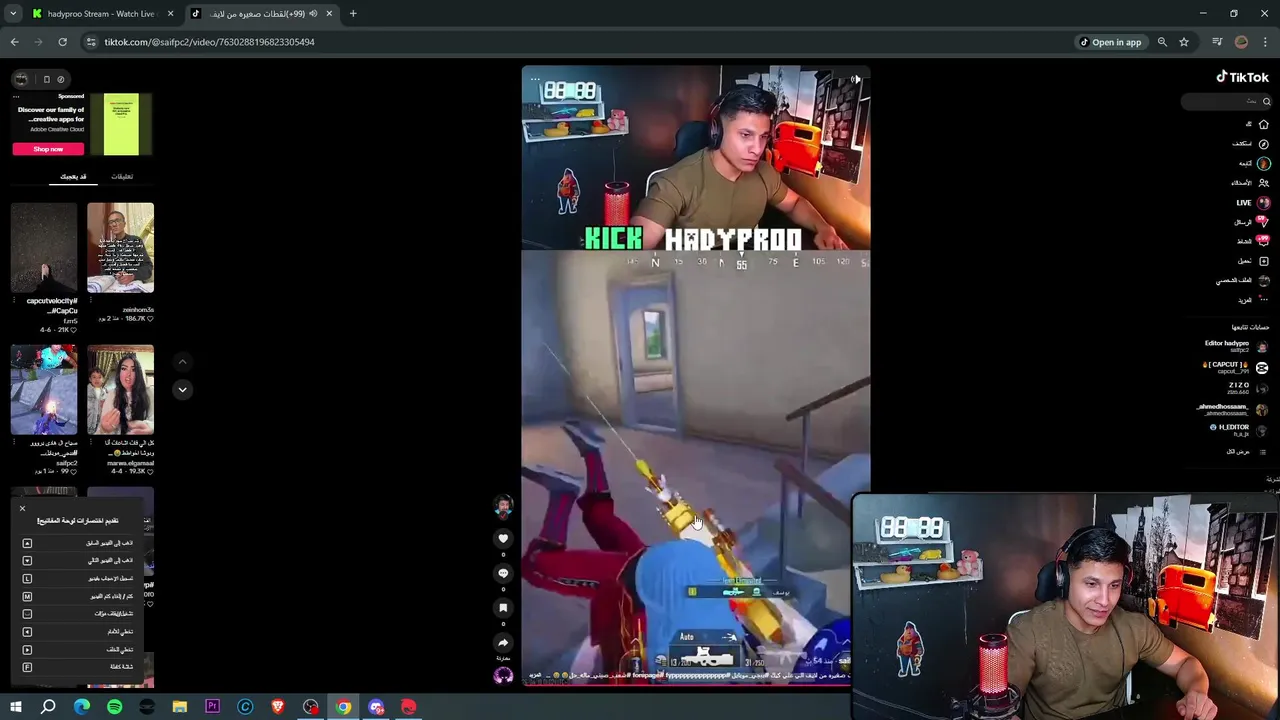Open the Chrome profile avatar
Image resolution: width=1280 pixels, height=720 pixels.
coord(1242,42)
